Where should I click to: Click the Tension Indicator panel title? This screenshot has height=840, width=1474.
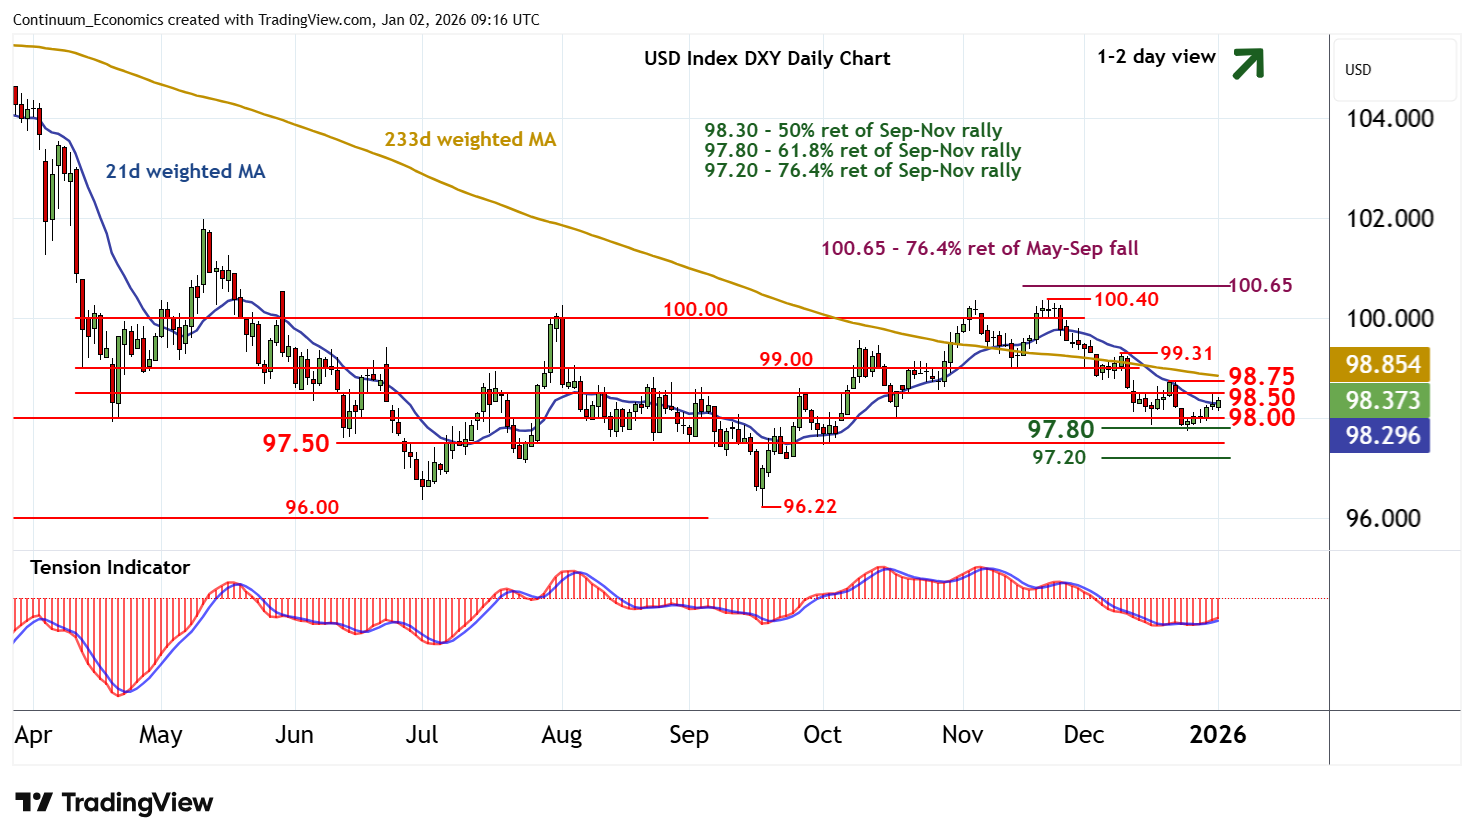coord(110,568)
